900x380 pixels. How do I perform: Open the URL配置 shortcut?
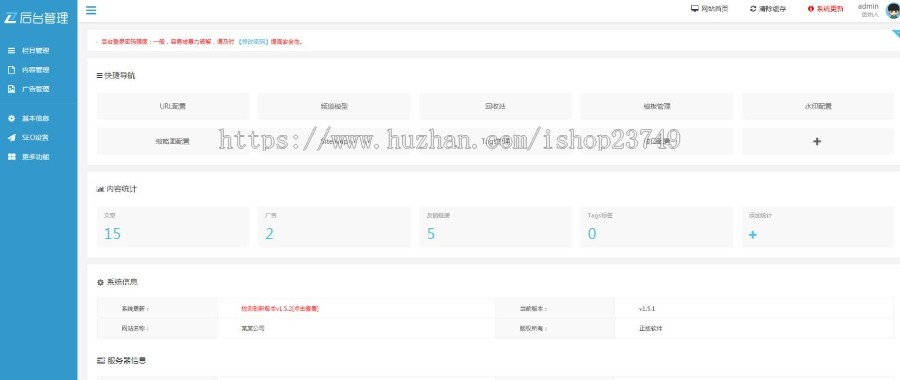tap(173, 106)
